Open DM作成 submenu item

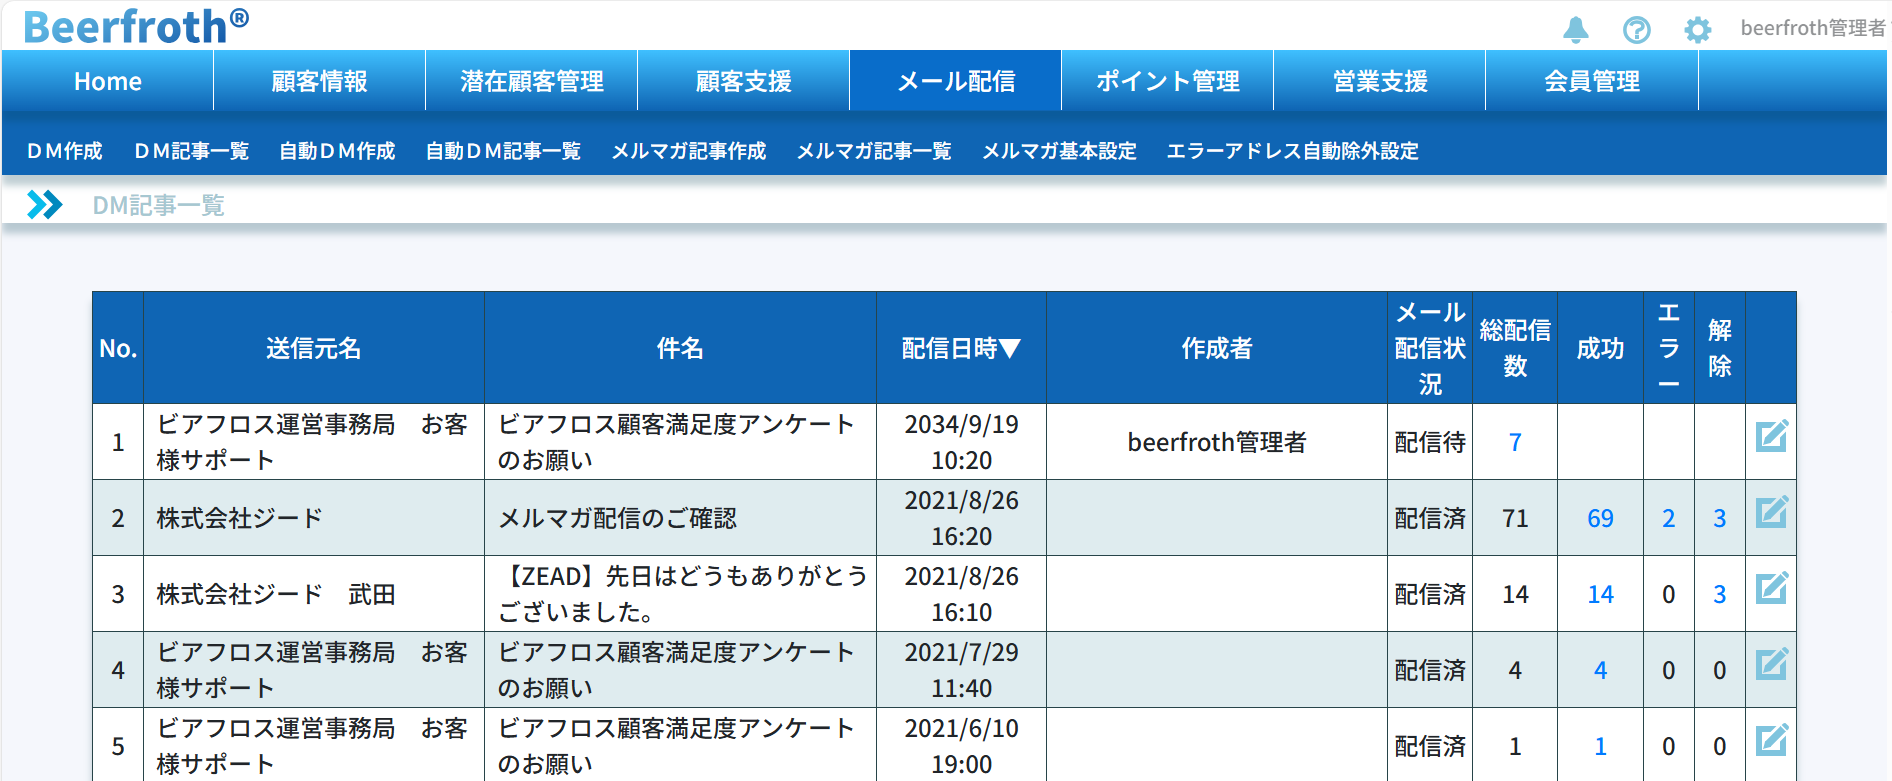pyautogui.click(x=65, y=151)
